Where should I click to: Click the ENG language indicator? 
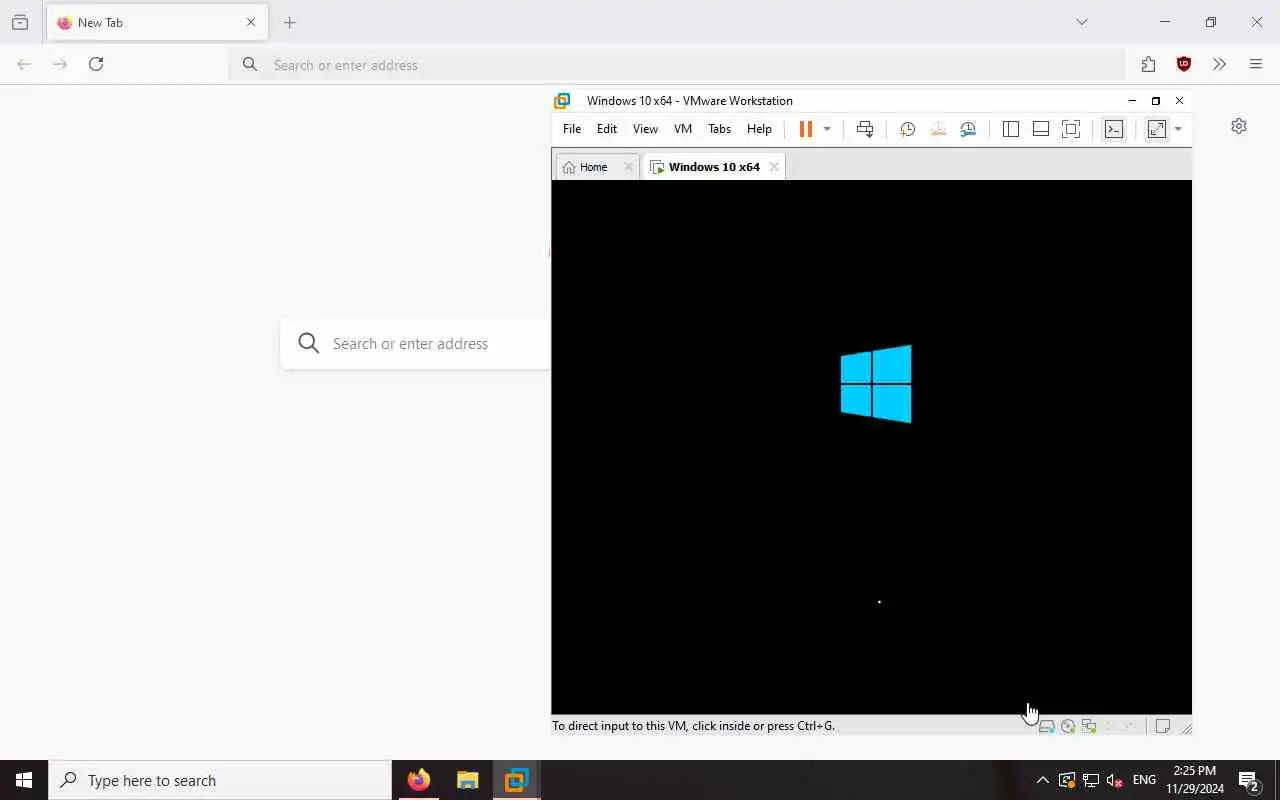1144,780
